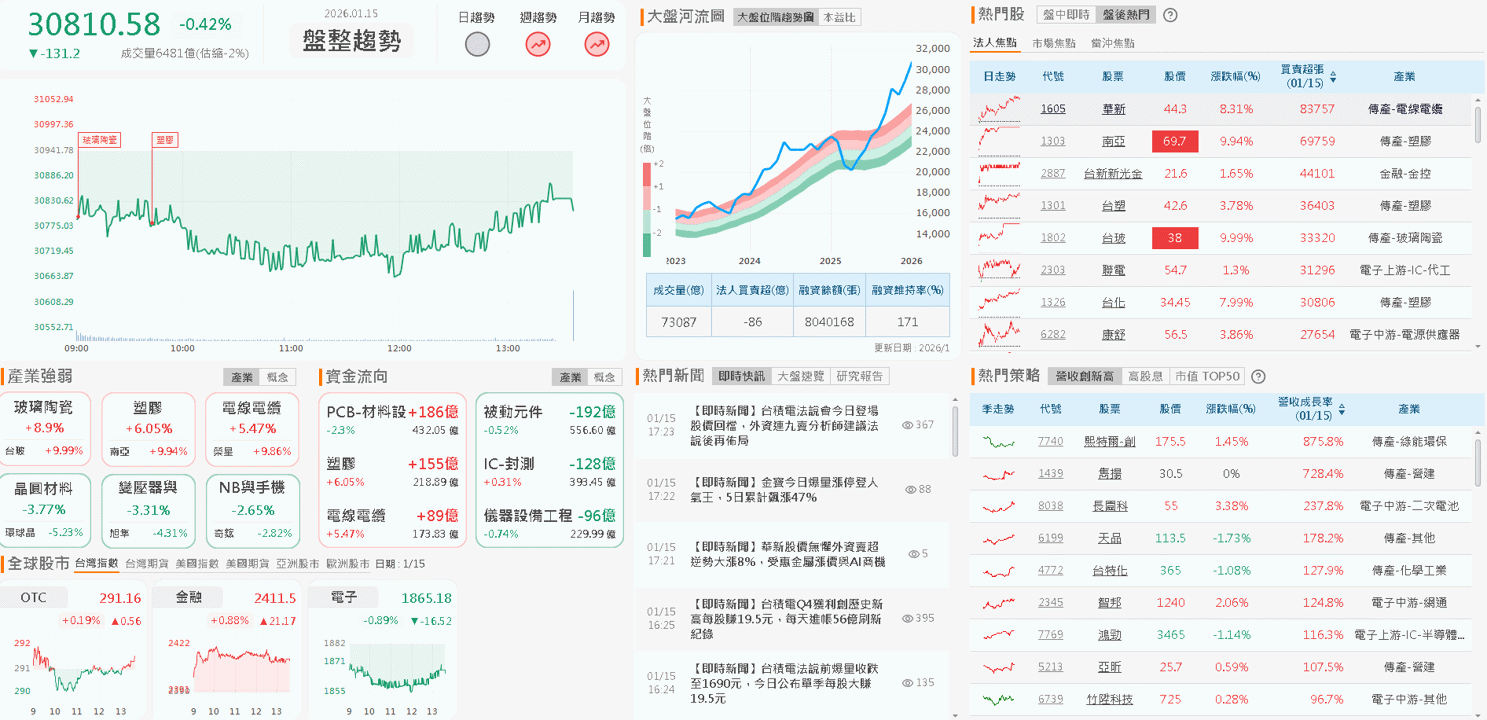Open 熙特爾-創 quarterly trend mini chart
The height and width of the screenshot is (720, 1487).
pyautogui.click(x=999, y=441)
